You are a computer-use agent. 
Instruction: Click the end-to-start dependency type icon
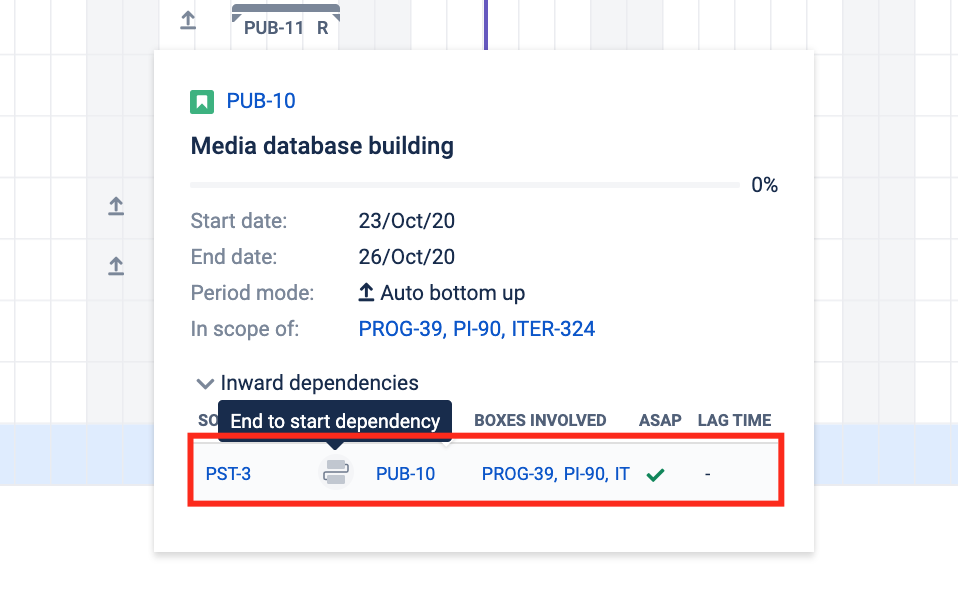335,473
